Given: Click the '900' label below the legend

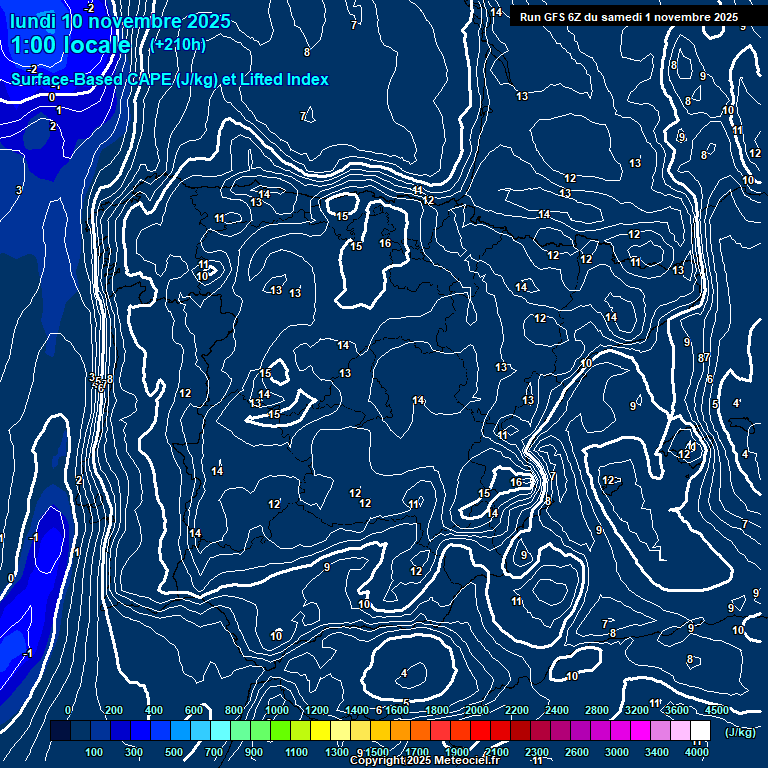Looking at the screenshot, I should pos(254,752).
